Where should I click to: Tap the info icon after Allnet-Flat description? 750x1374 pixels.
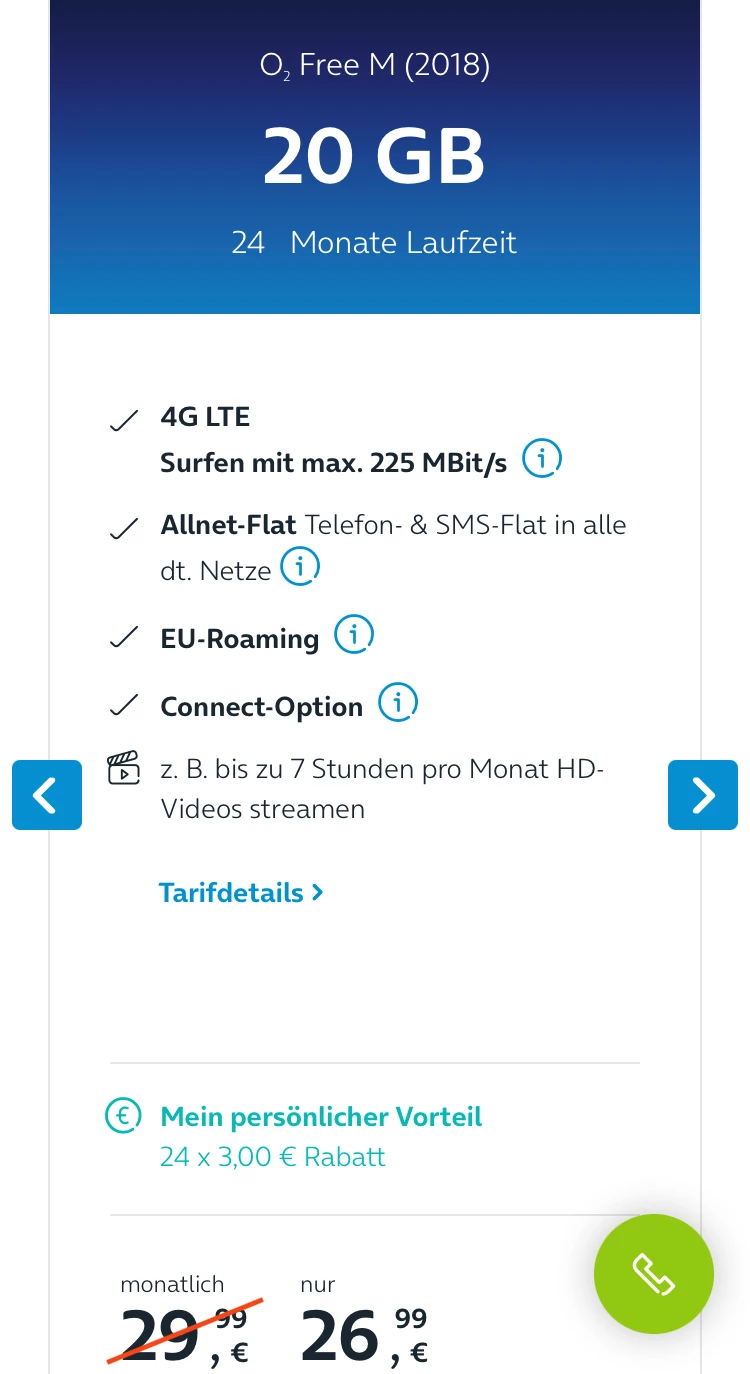click(299, 567)
